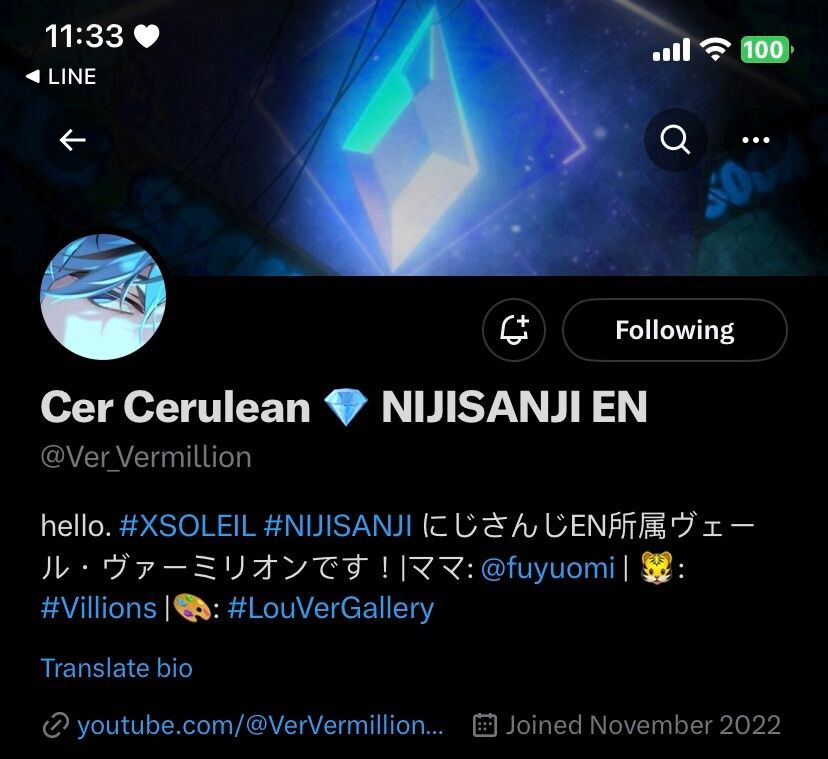Visit the @fuyuomi mention
Screen dimensions: 828x759
point(548,568)
